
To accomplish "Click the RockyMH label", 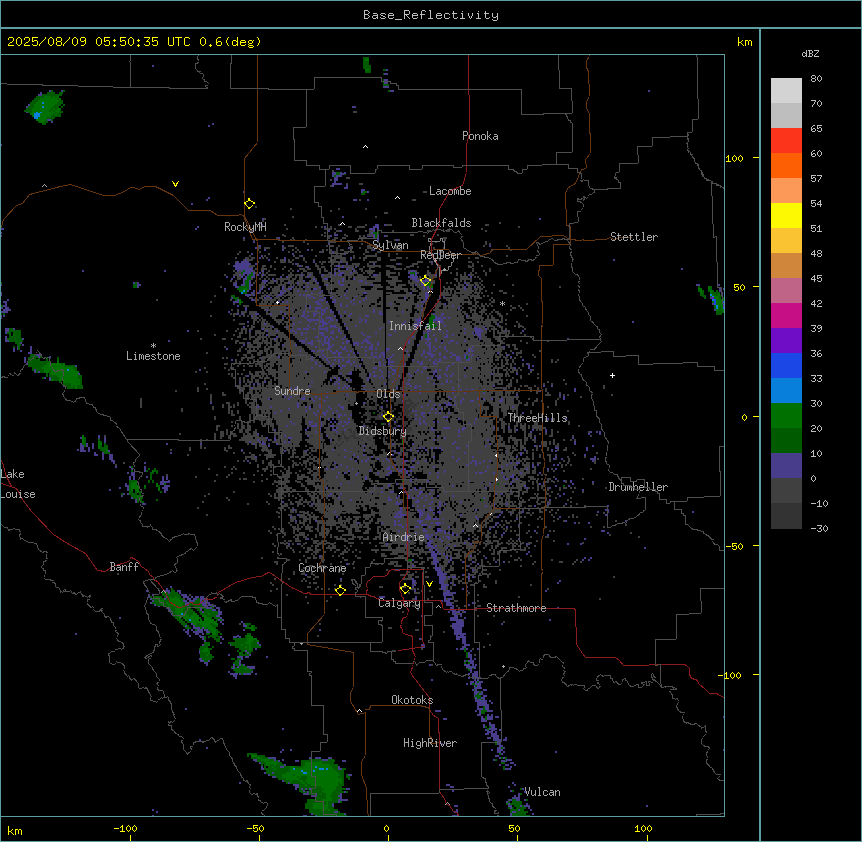I will pos(245,227).
